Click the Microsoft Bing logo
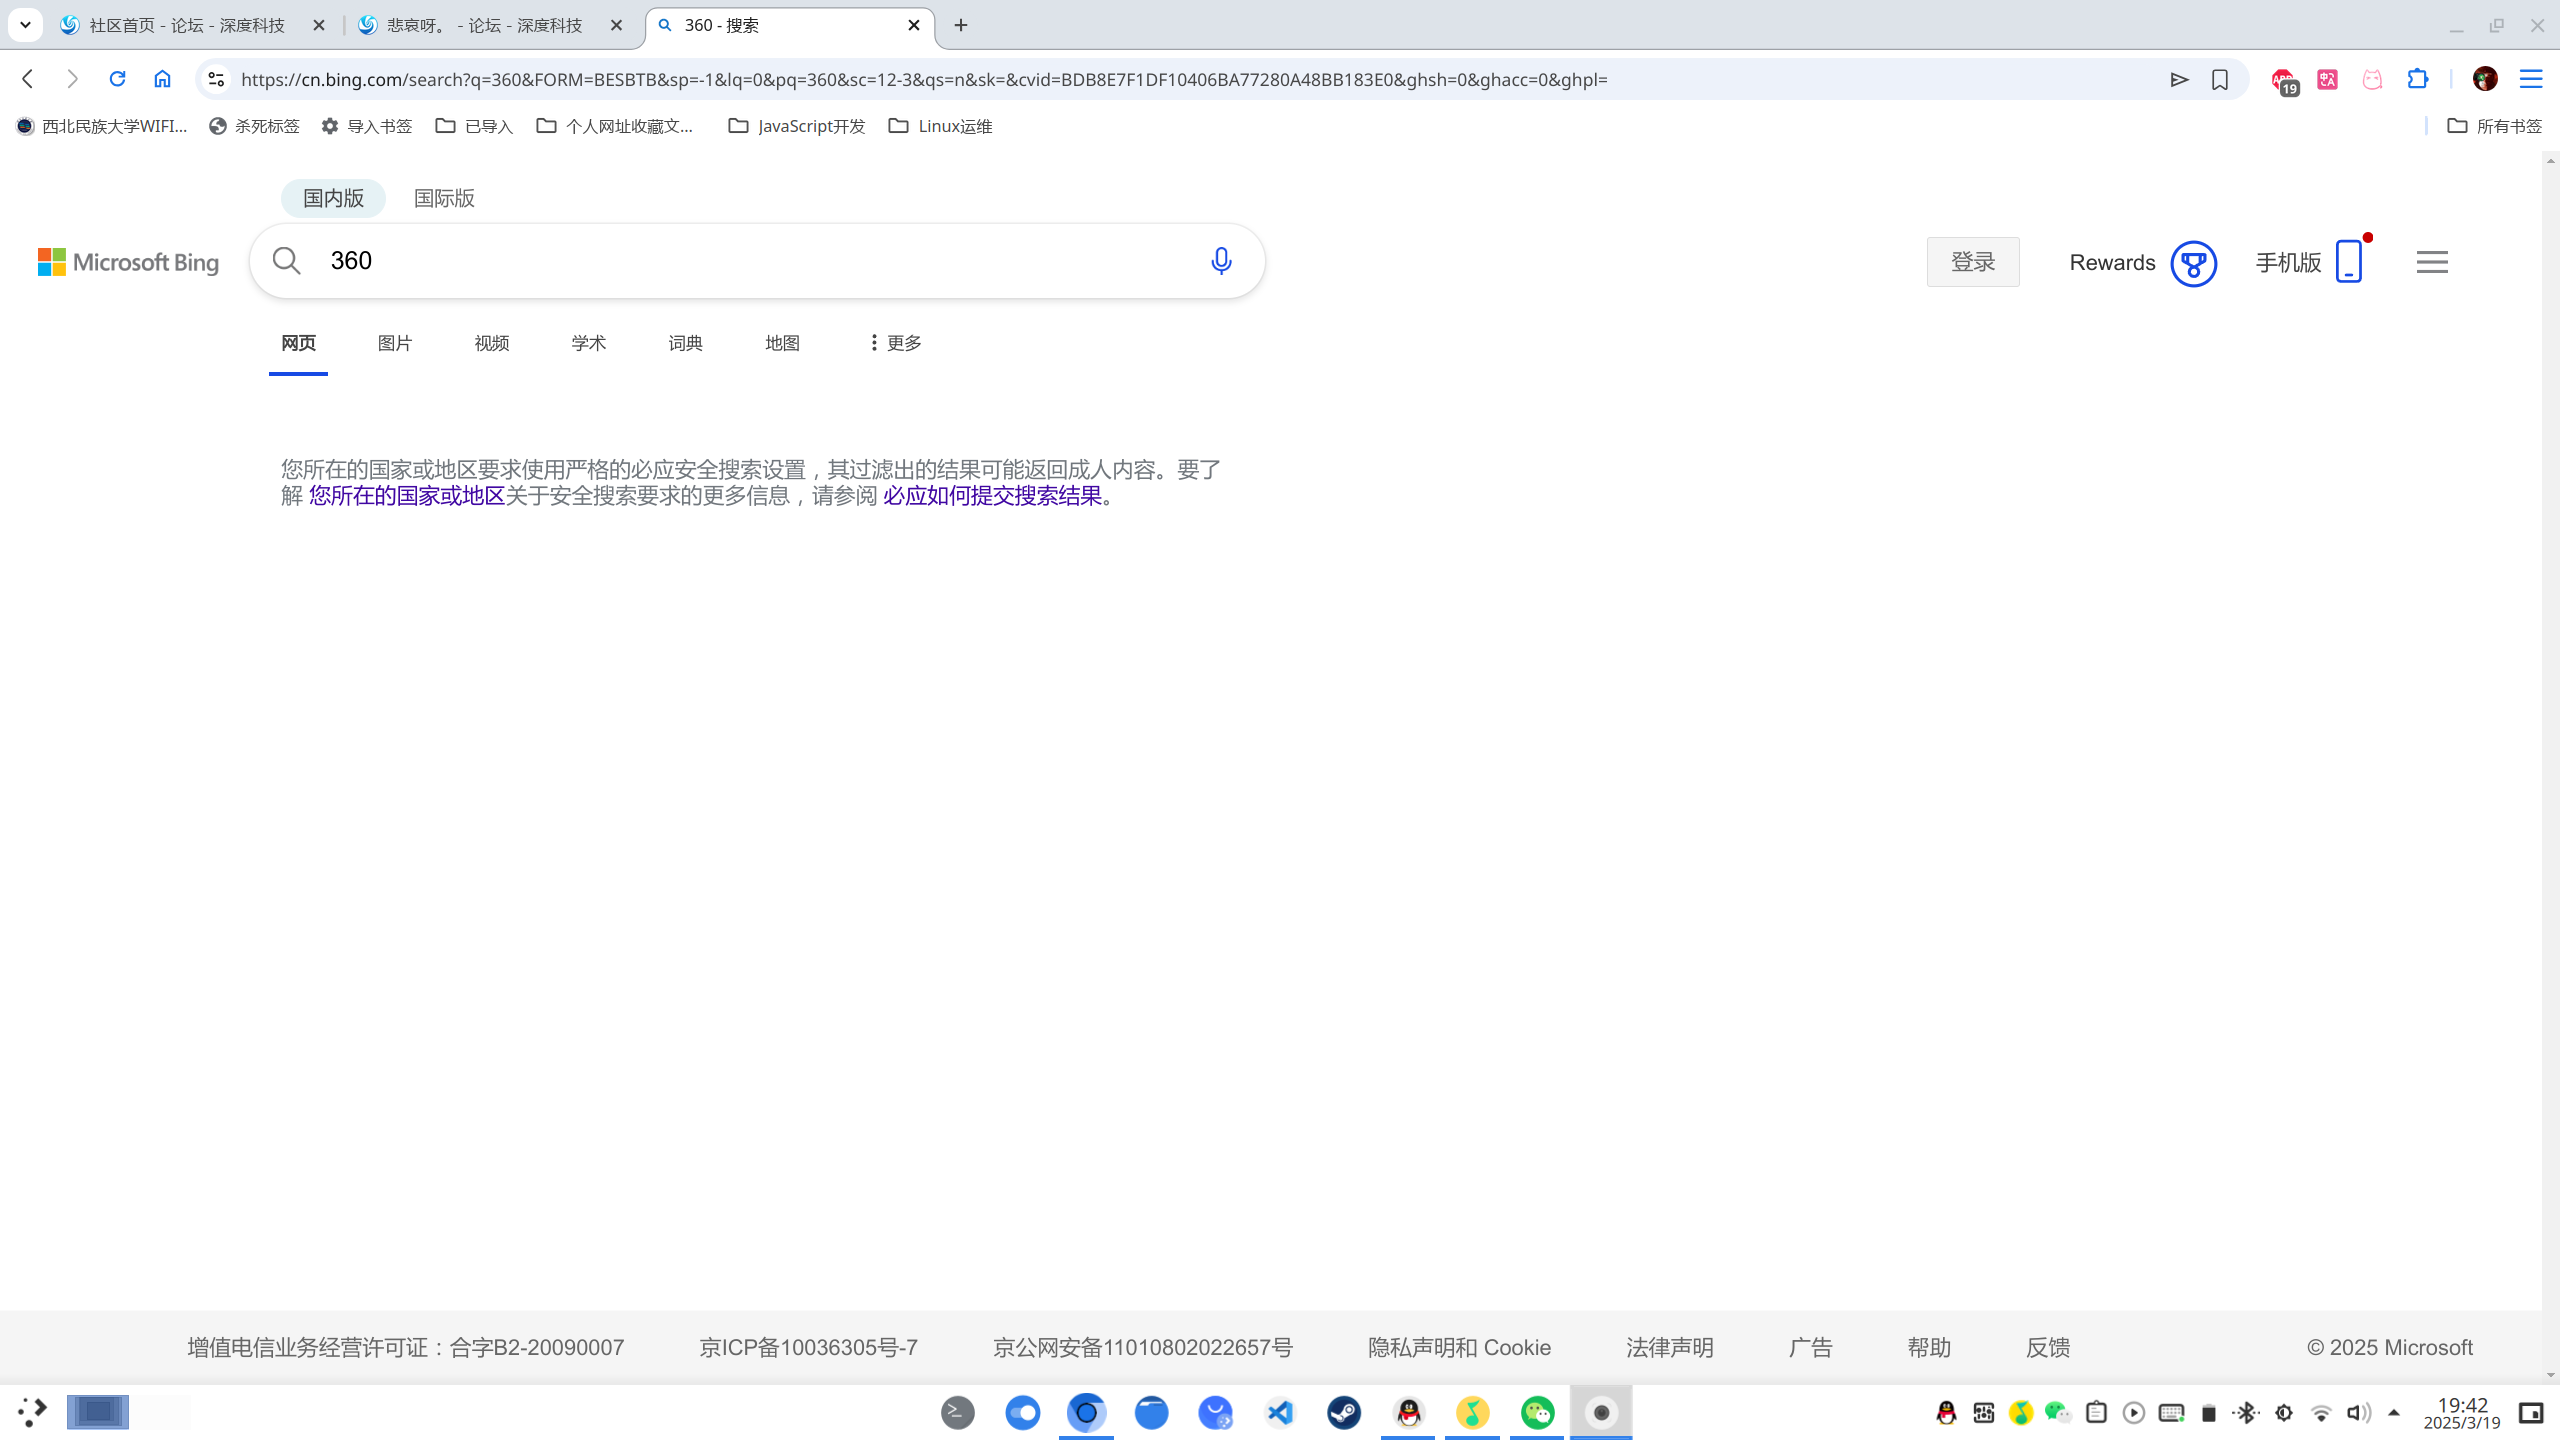The image size is (2560, 1440). (128, 262)
